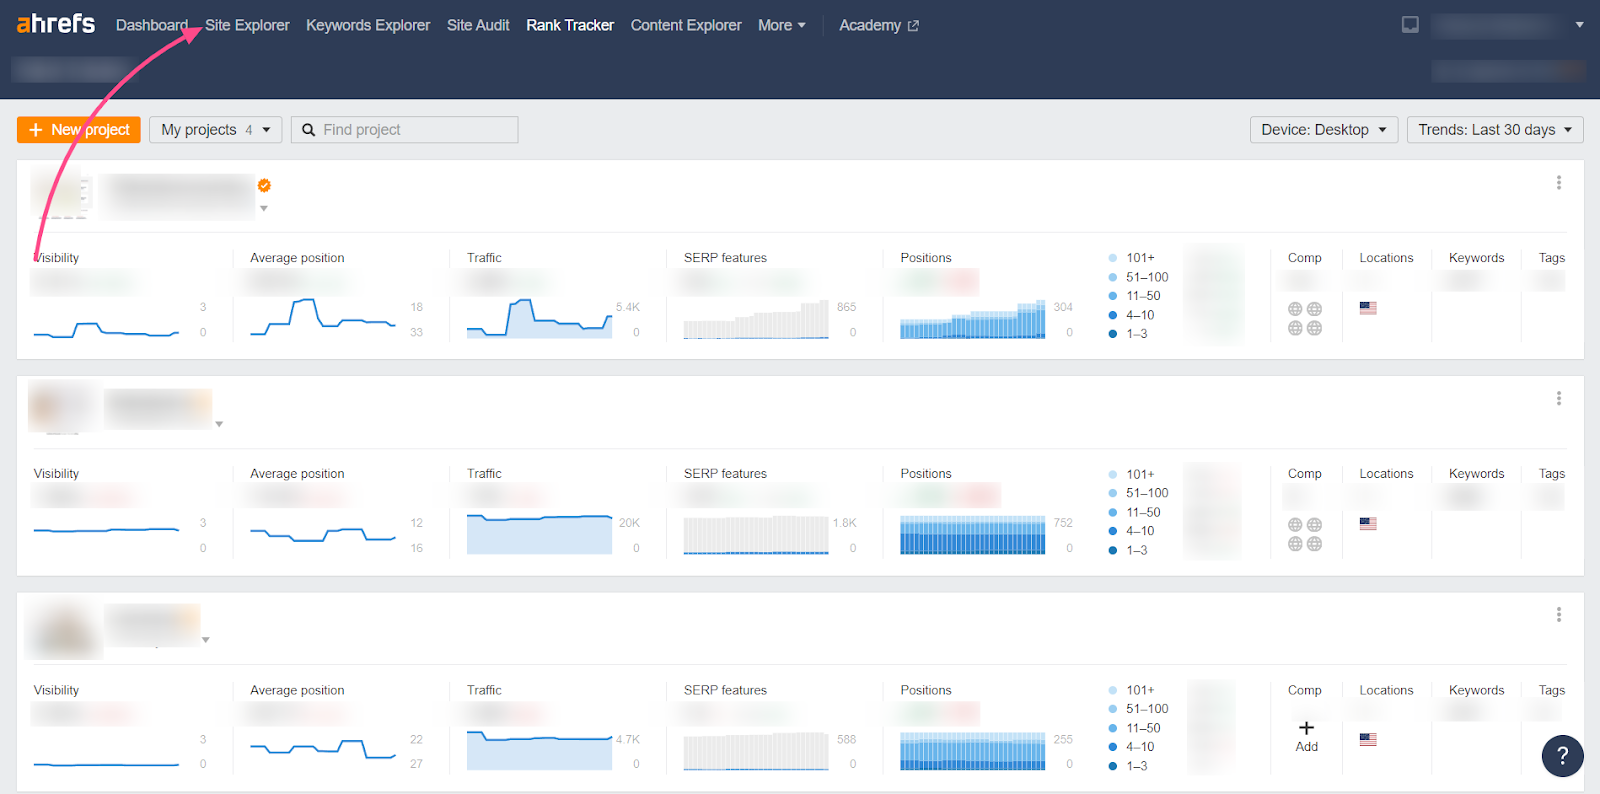
Task: Expand second project's name dropdown arrow
Action: [x=219, y=424]
